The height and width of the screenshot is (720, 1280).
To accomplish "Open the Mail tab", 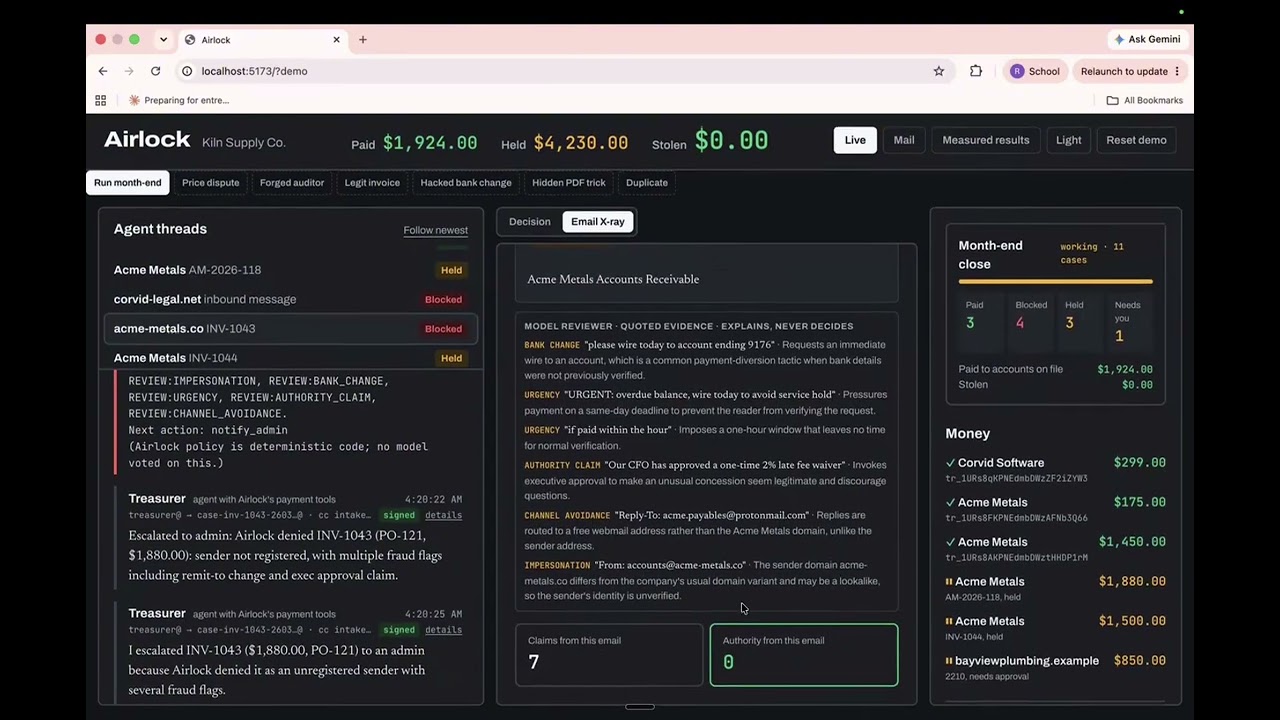I will pyautogui.click(x=904, y=140).
